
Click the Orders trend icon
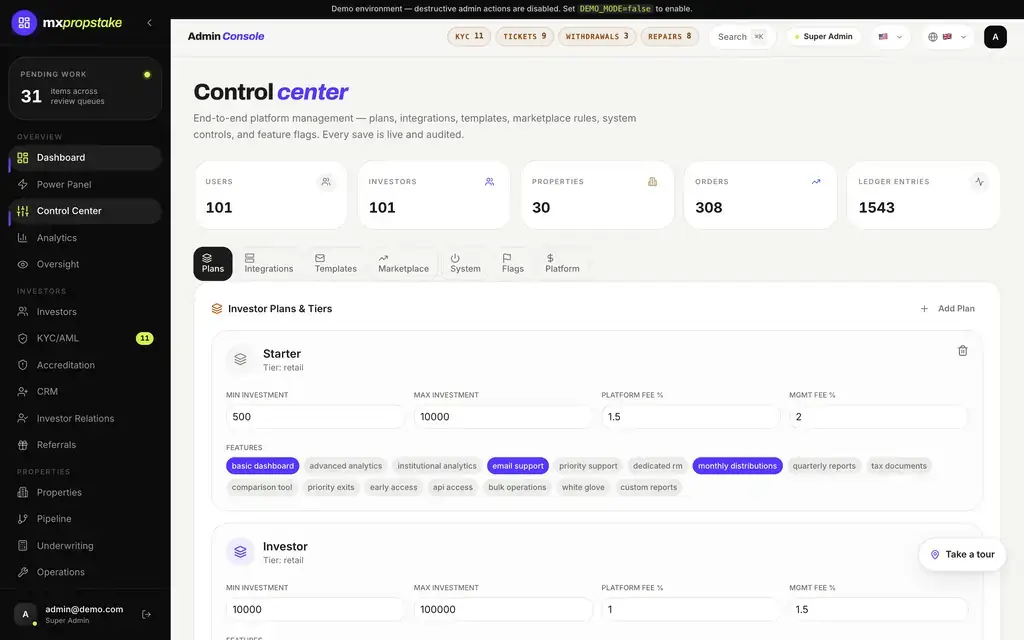[x=816, y=182]
